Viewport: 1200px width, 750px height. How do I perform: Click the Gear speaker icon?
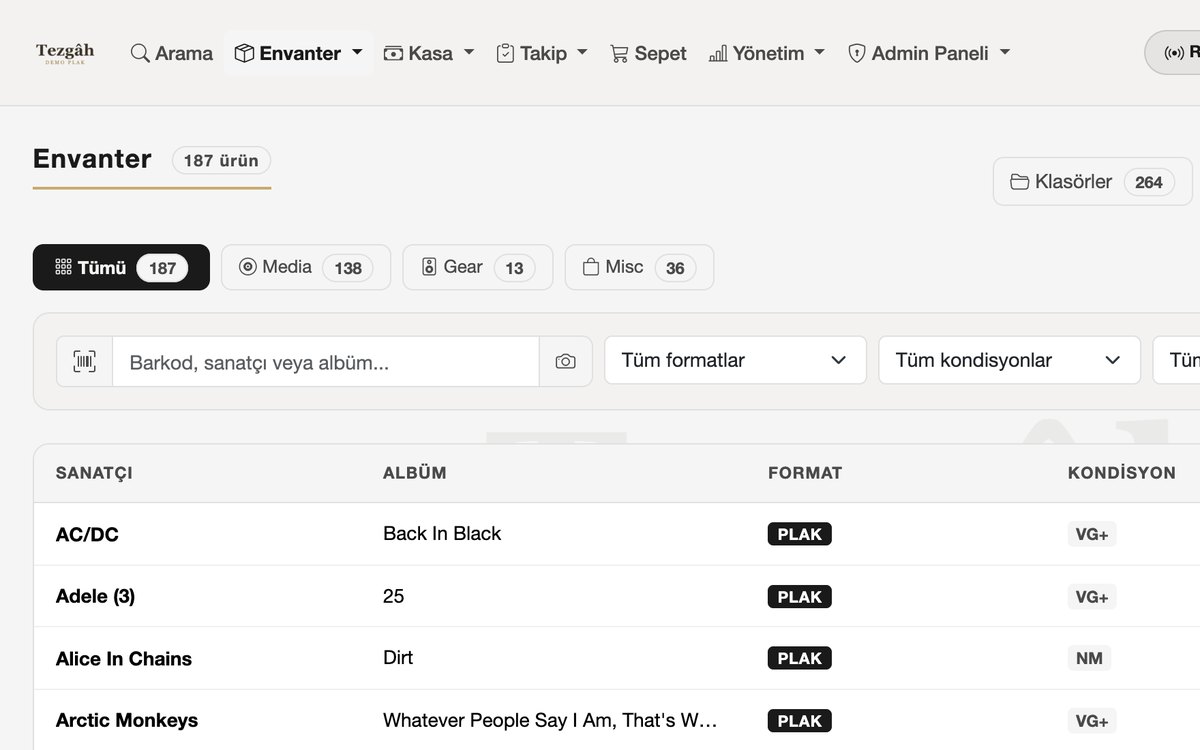click(x=429, y=267)
